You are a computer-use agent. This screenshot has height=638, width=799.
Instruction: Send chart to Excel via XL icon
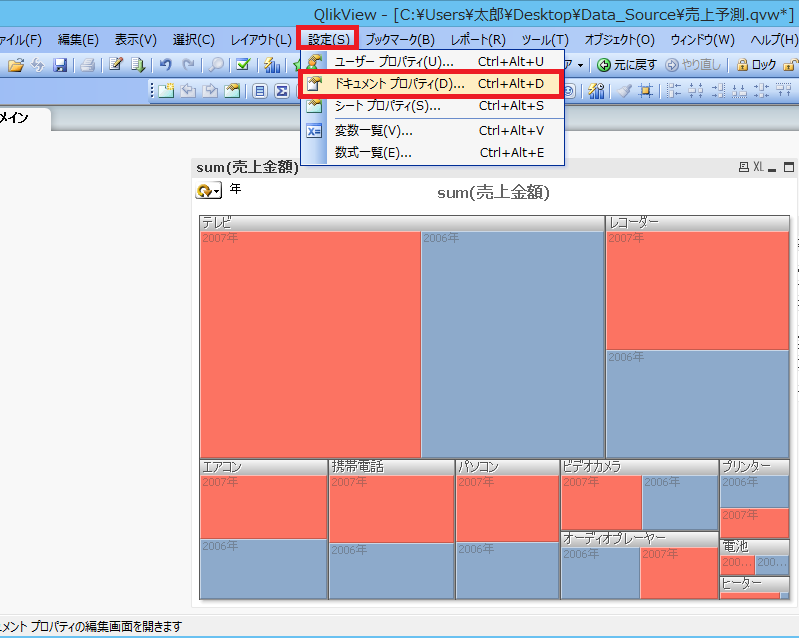tap(758, 167)
